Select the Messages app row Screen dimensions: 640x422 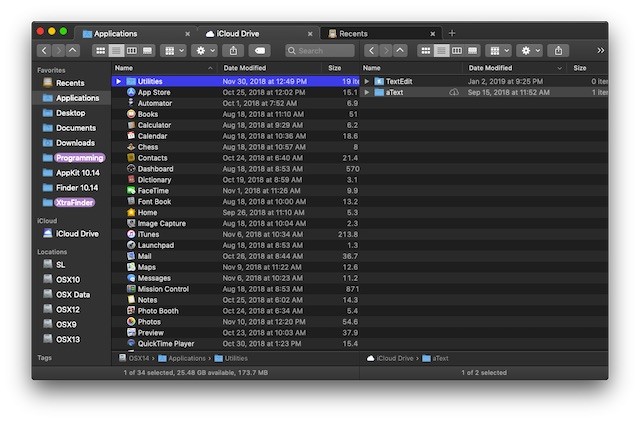point(236,278)
